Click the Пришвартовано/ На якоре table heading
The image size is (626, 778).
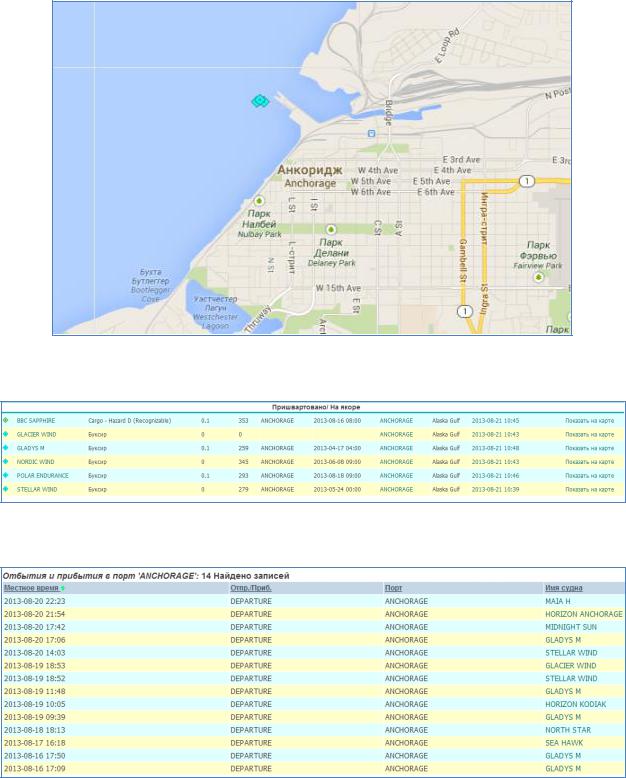point(316,407)
